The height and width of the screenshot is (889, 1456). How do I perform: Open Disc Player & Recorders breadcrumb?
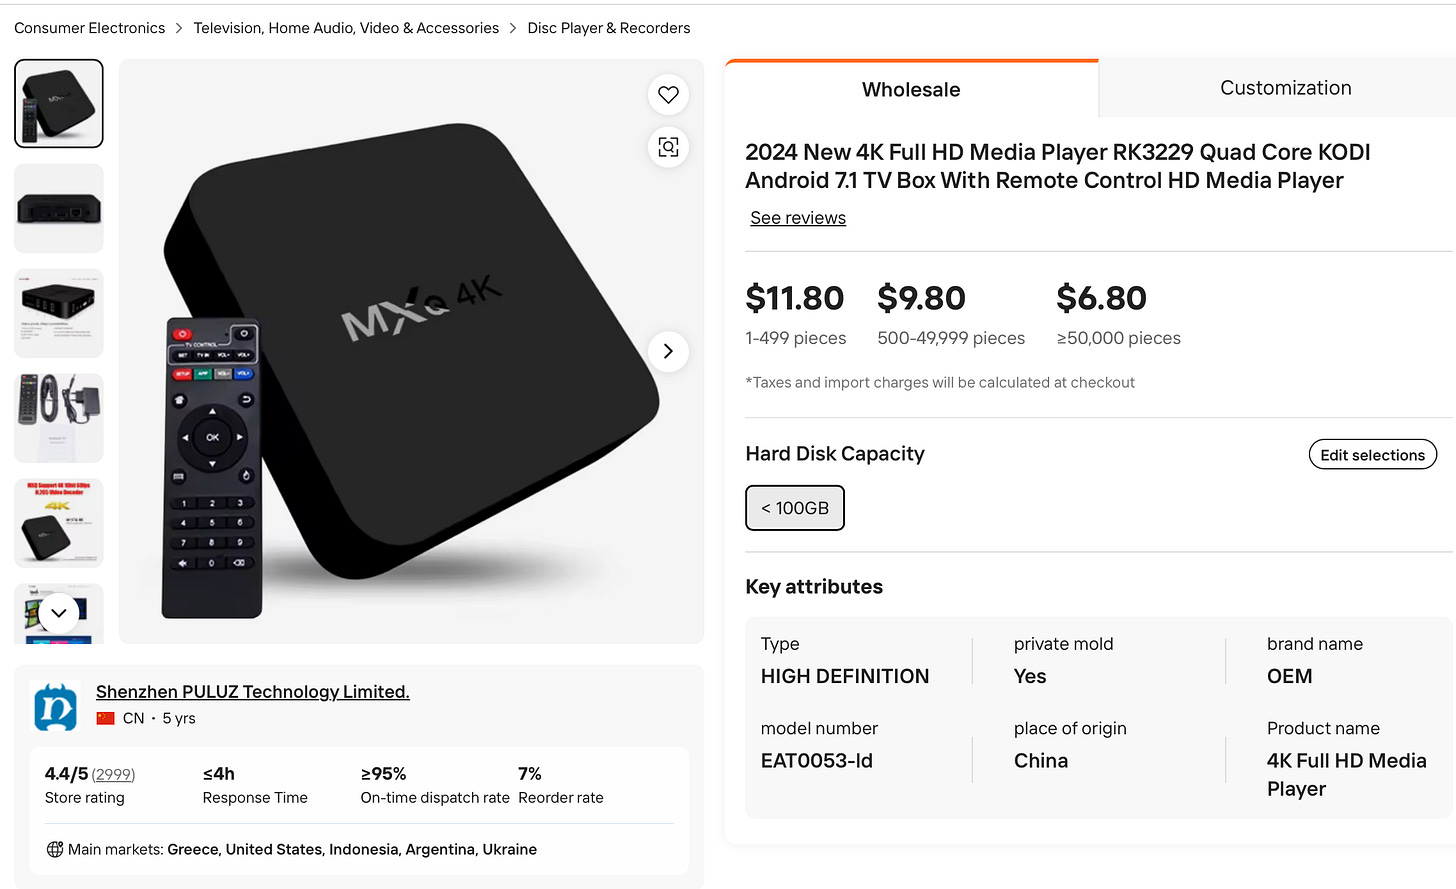tap(609, 28)
